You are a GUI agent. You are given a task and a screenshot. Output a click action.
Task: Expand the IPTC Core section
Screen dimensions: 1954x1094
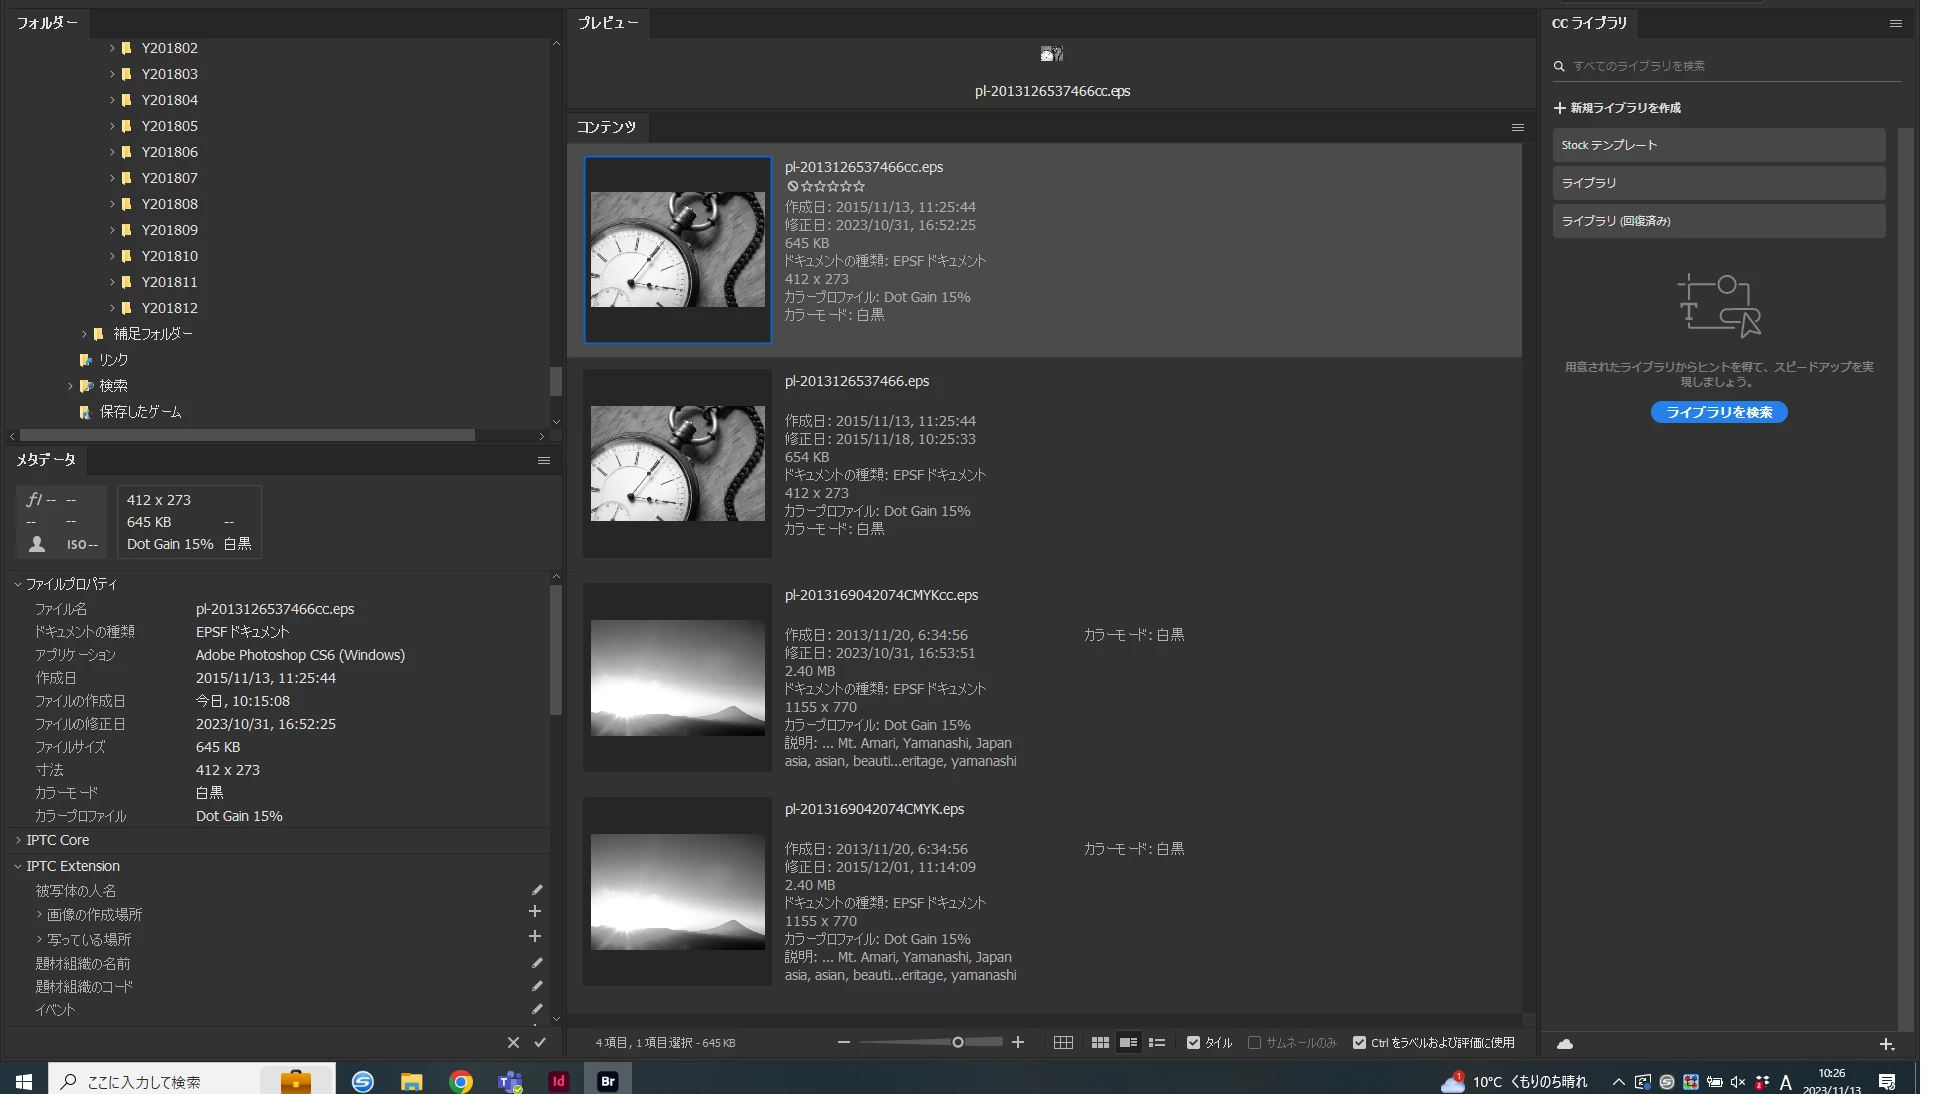(x=18, y=840)
